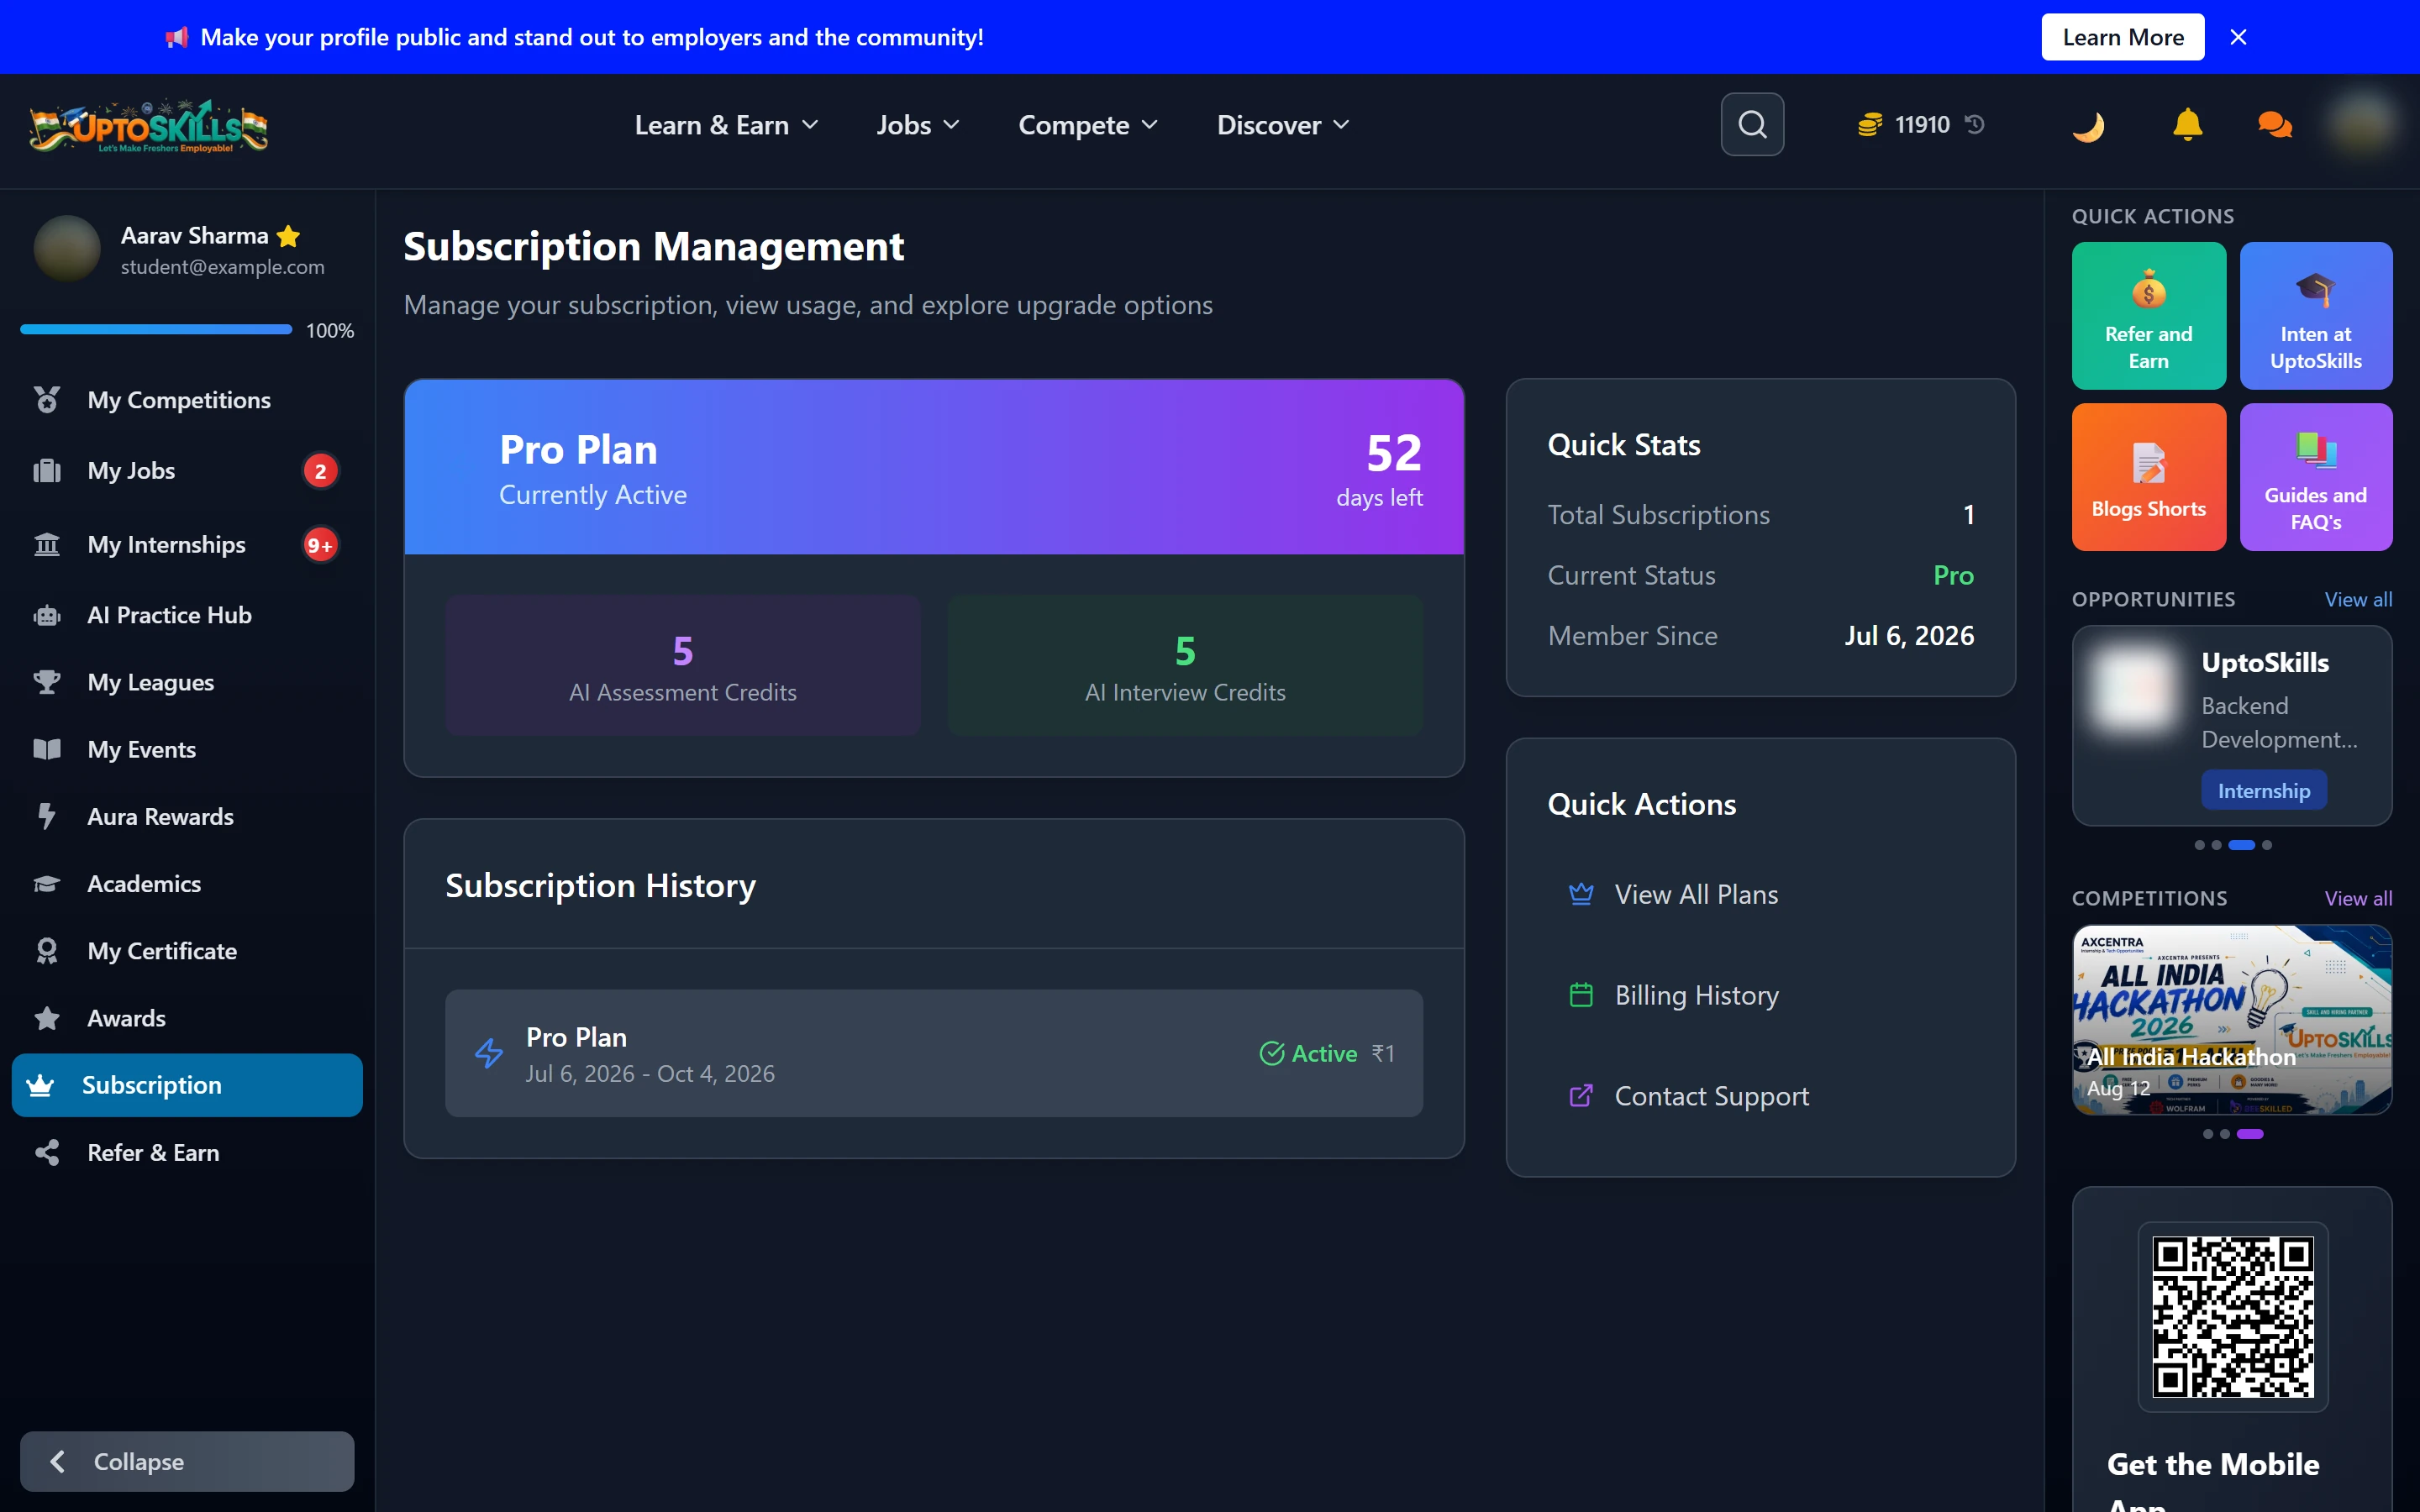The height and width of the screenshot is (1512, 2420).
Task: Click the My Internships 9+ badge
Action: click(x=320, y=545)
